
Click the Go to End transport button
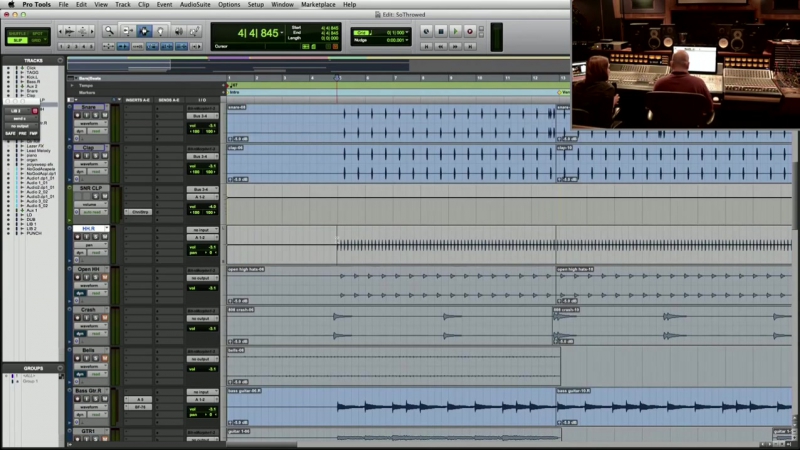470,46
